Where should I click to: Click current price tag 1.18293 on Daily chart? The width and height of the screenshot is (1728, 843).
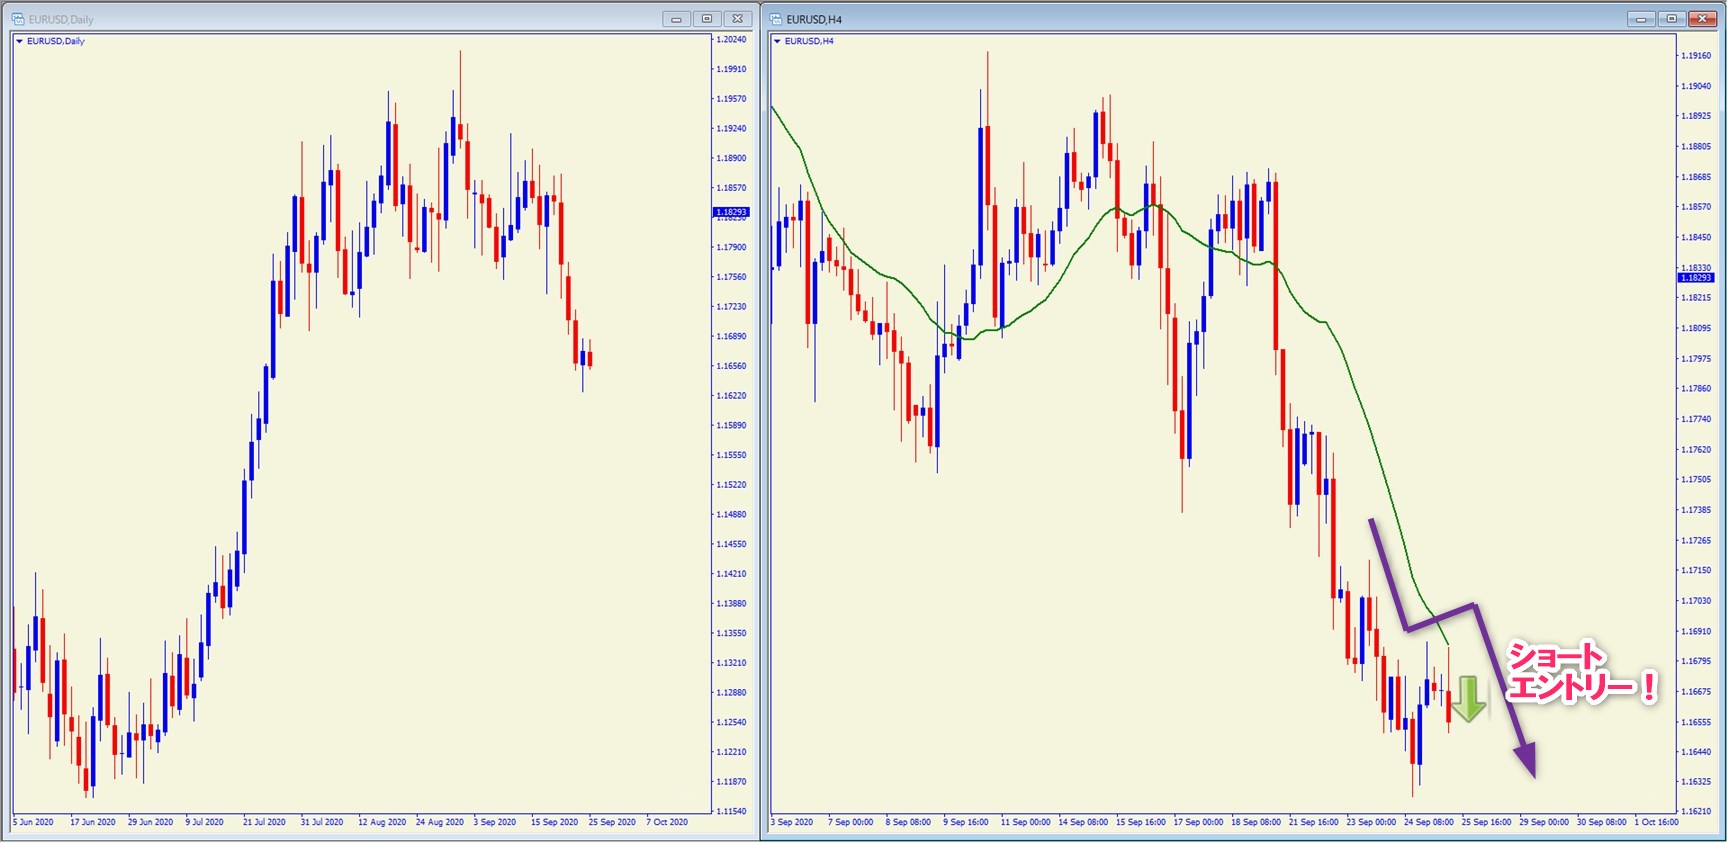pos(730,212)
